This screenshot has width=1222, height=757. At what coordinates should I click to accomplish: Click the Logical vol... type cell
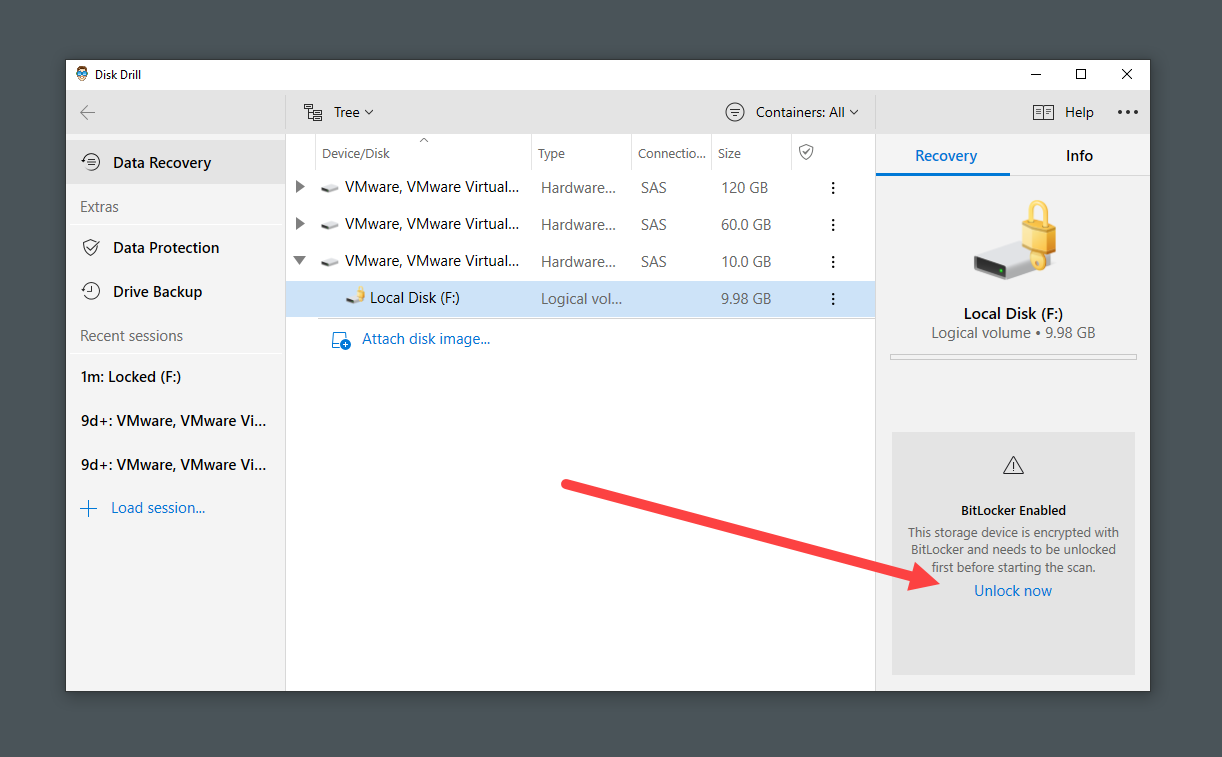581,298
